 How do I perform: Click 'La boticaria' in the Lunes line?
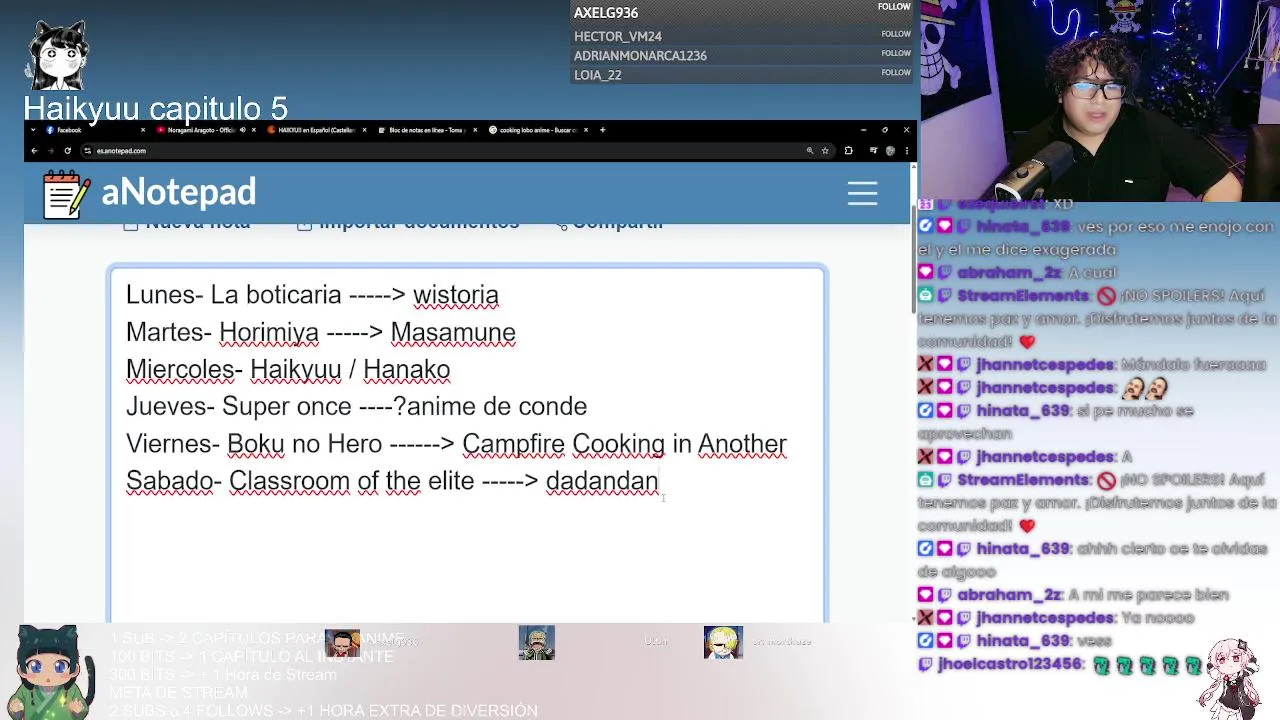pyautogui.click(x=276, y=295)
